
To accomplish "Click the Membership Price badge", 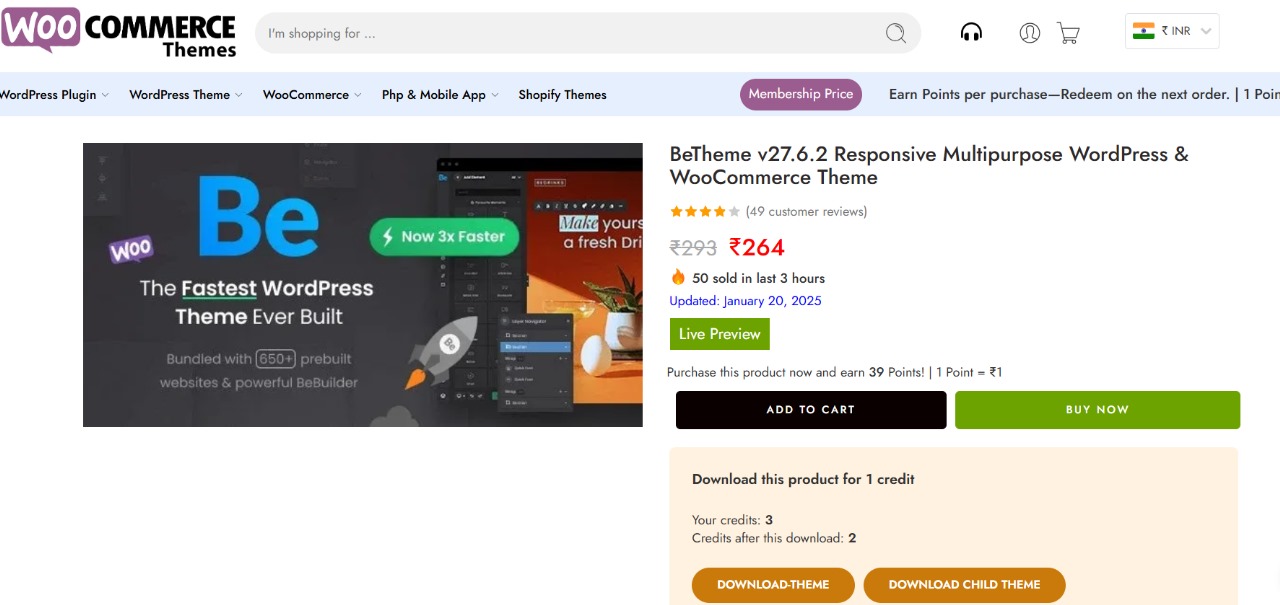I will [x=800, y=94].
